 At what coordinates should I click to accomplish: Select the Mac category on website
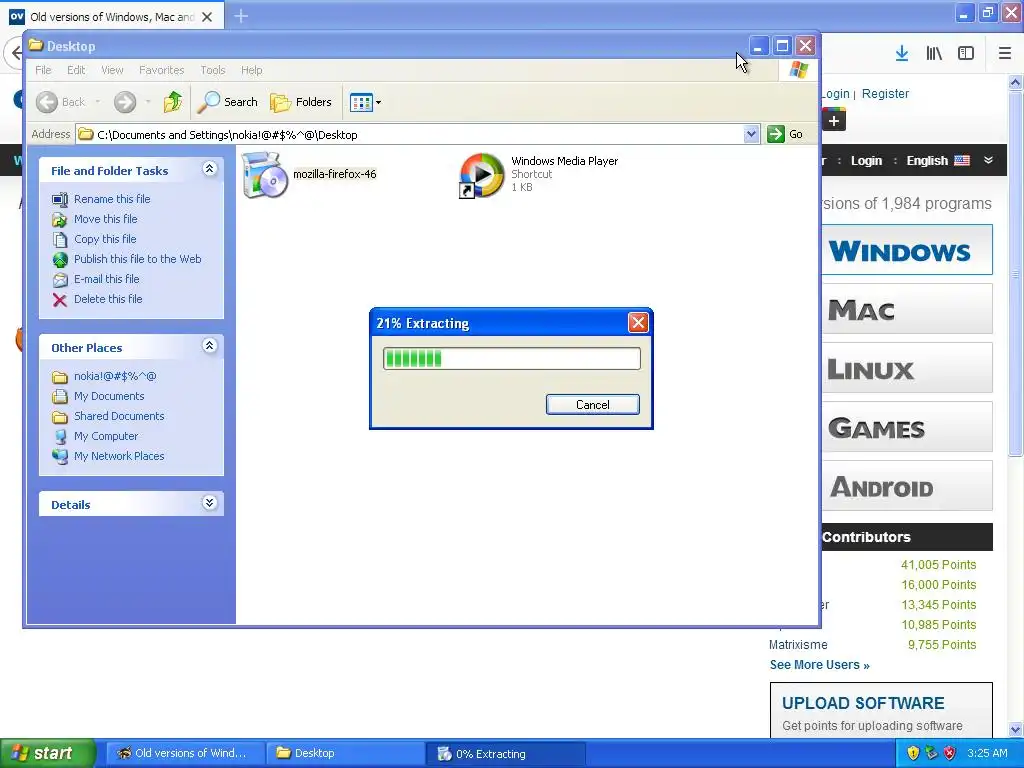[x=906, y=309]
